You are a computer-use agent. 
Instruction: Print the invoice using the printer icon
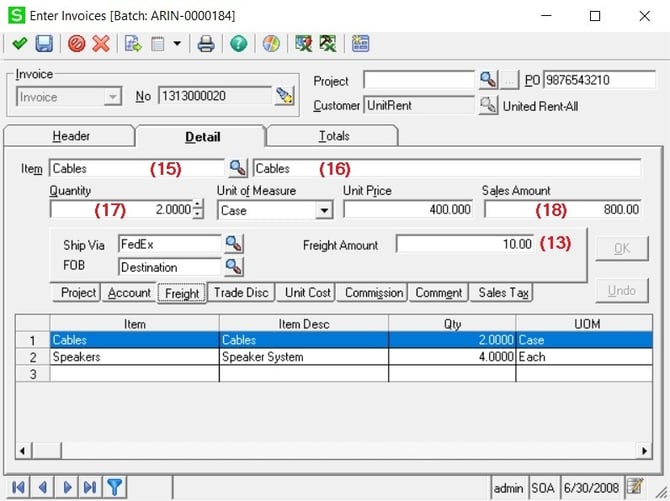click(x=206, y=44)
